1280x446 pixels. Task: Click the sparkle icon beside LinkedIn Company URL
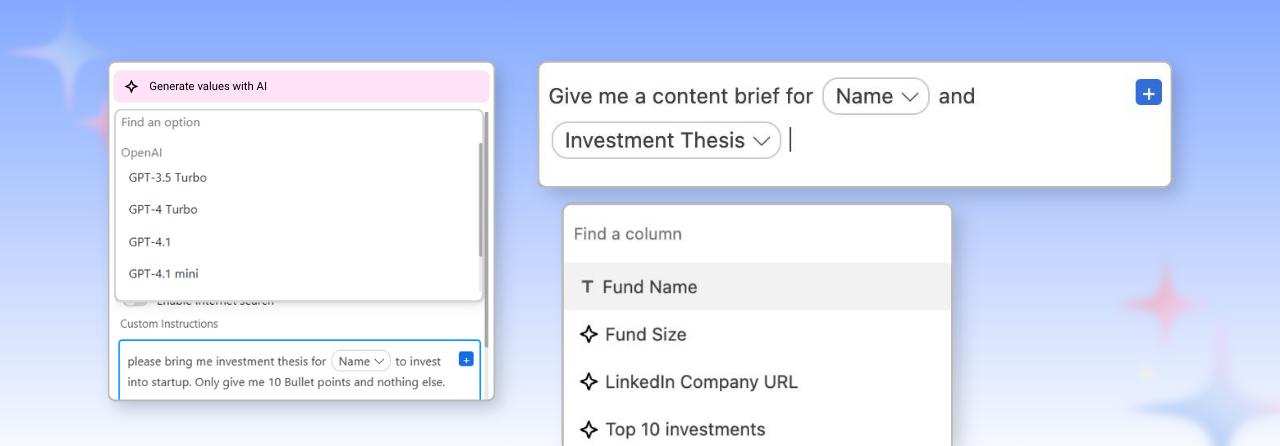(589, 382)
